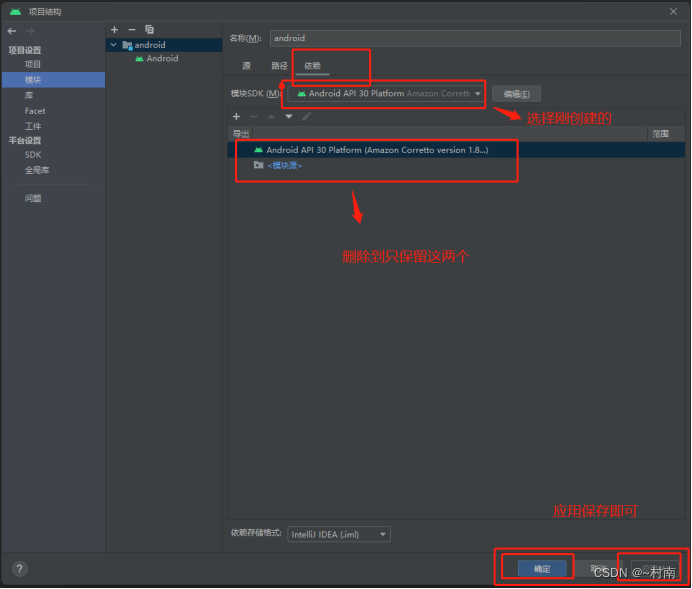This screenshot has width=692, height=589.
Task: Click the help question mark button
Action: [x=19, y=569]
